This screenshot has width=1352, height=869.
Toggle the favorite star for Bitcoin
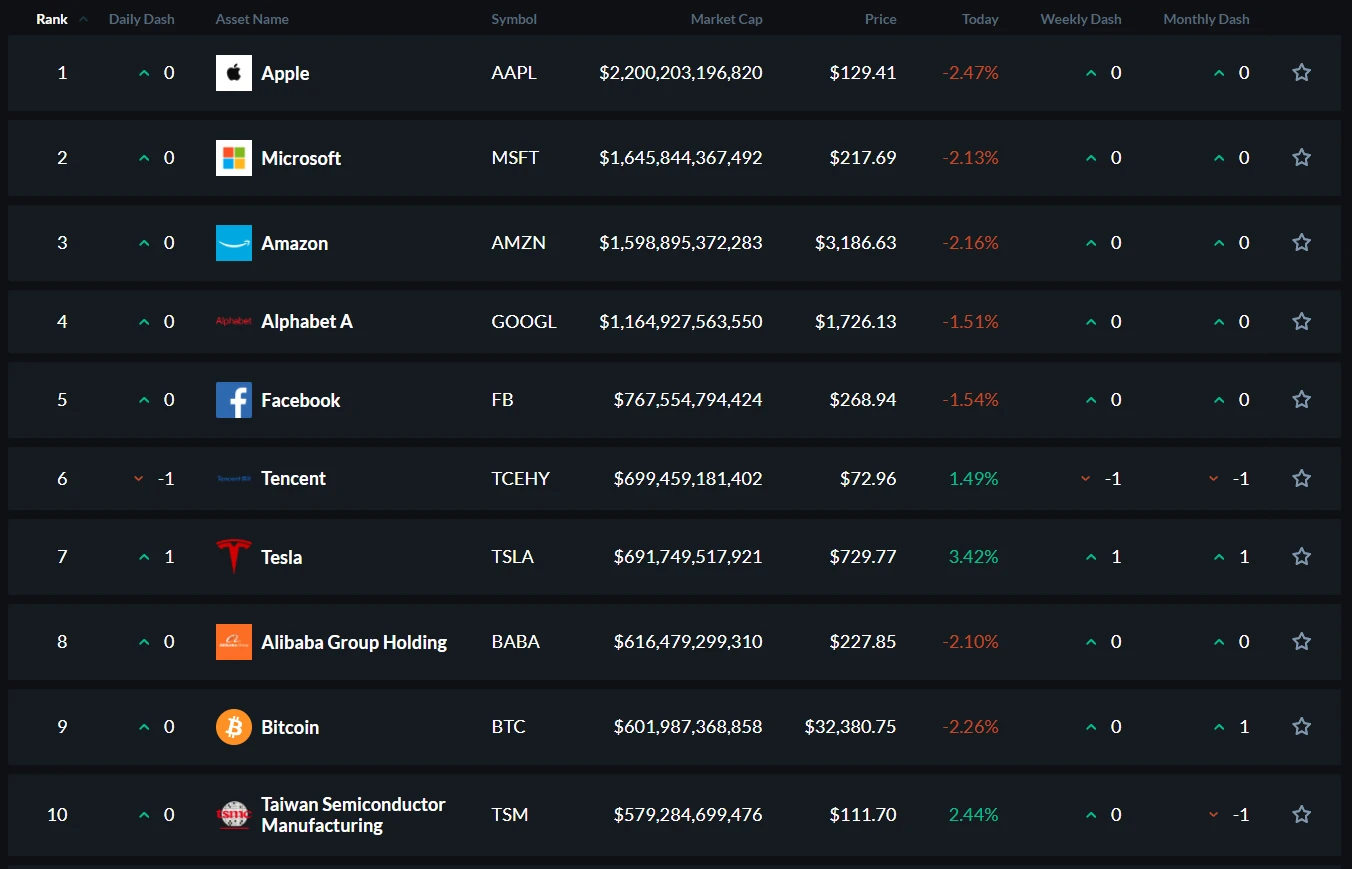(1301, 727)
